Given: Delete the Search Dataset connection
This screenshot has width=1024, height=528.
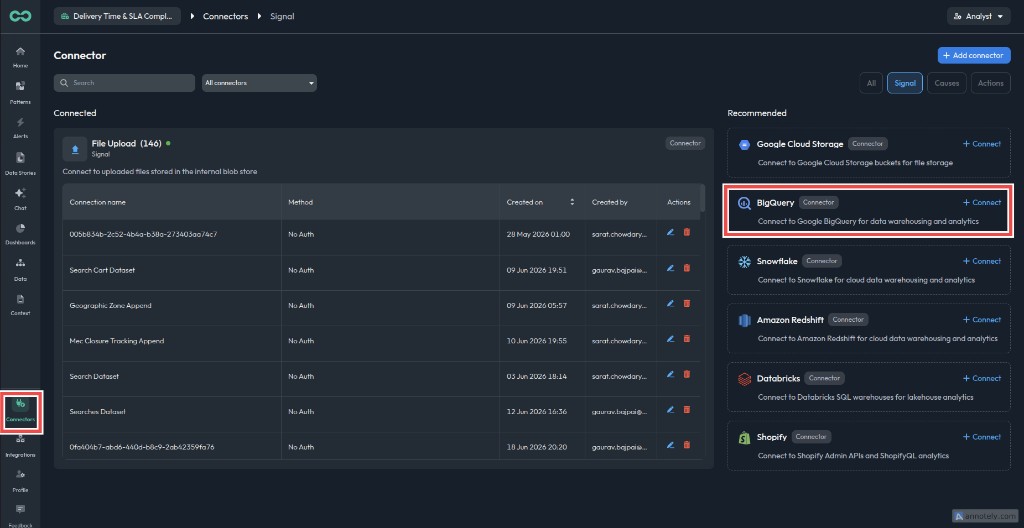Looking at the screenshot, I should tap(686, 374).
